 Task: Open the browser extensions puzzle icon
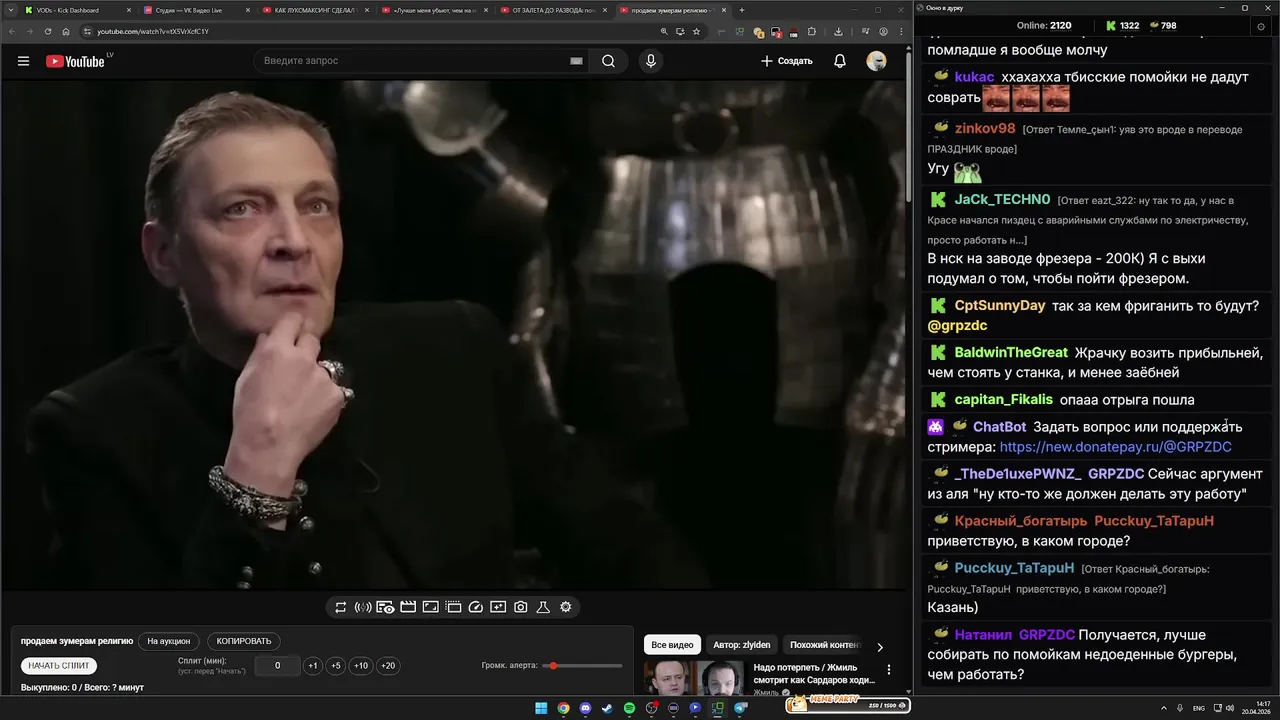coord(812,31)
